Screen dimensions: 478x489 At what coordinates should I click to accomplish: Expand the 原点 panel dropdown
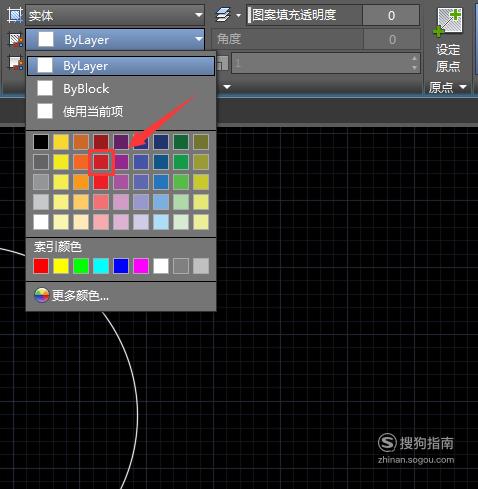pyautogui.click(x=448, y=87)
